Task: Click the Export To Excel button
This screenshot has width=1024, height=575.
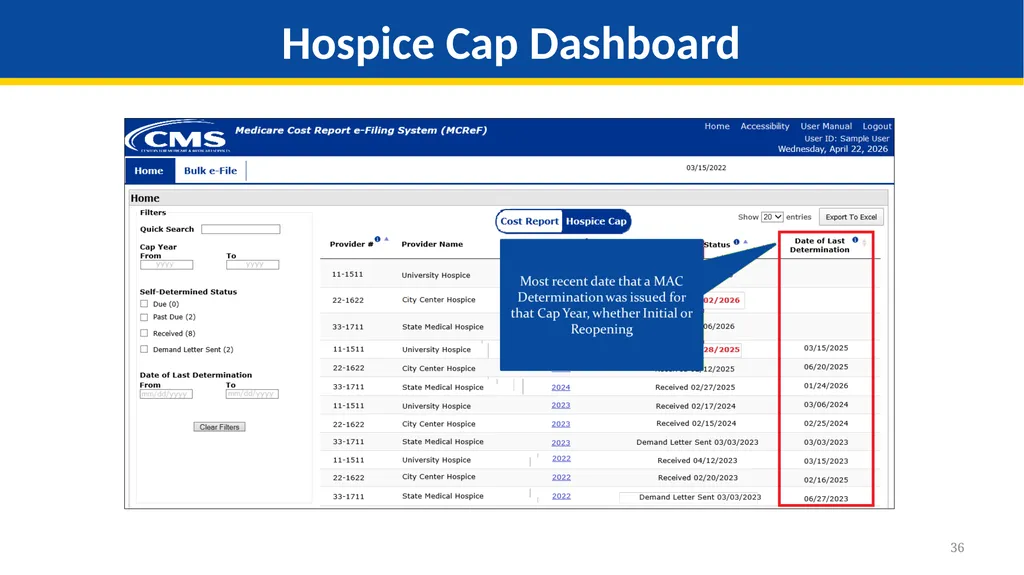Action: 851,217
